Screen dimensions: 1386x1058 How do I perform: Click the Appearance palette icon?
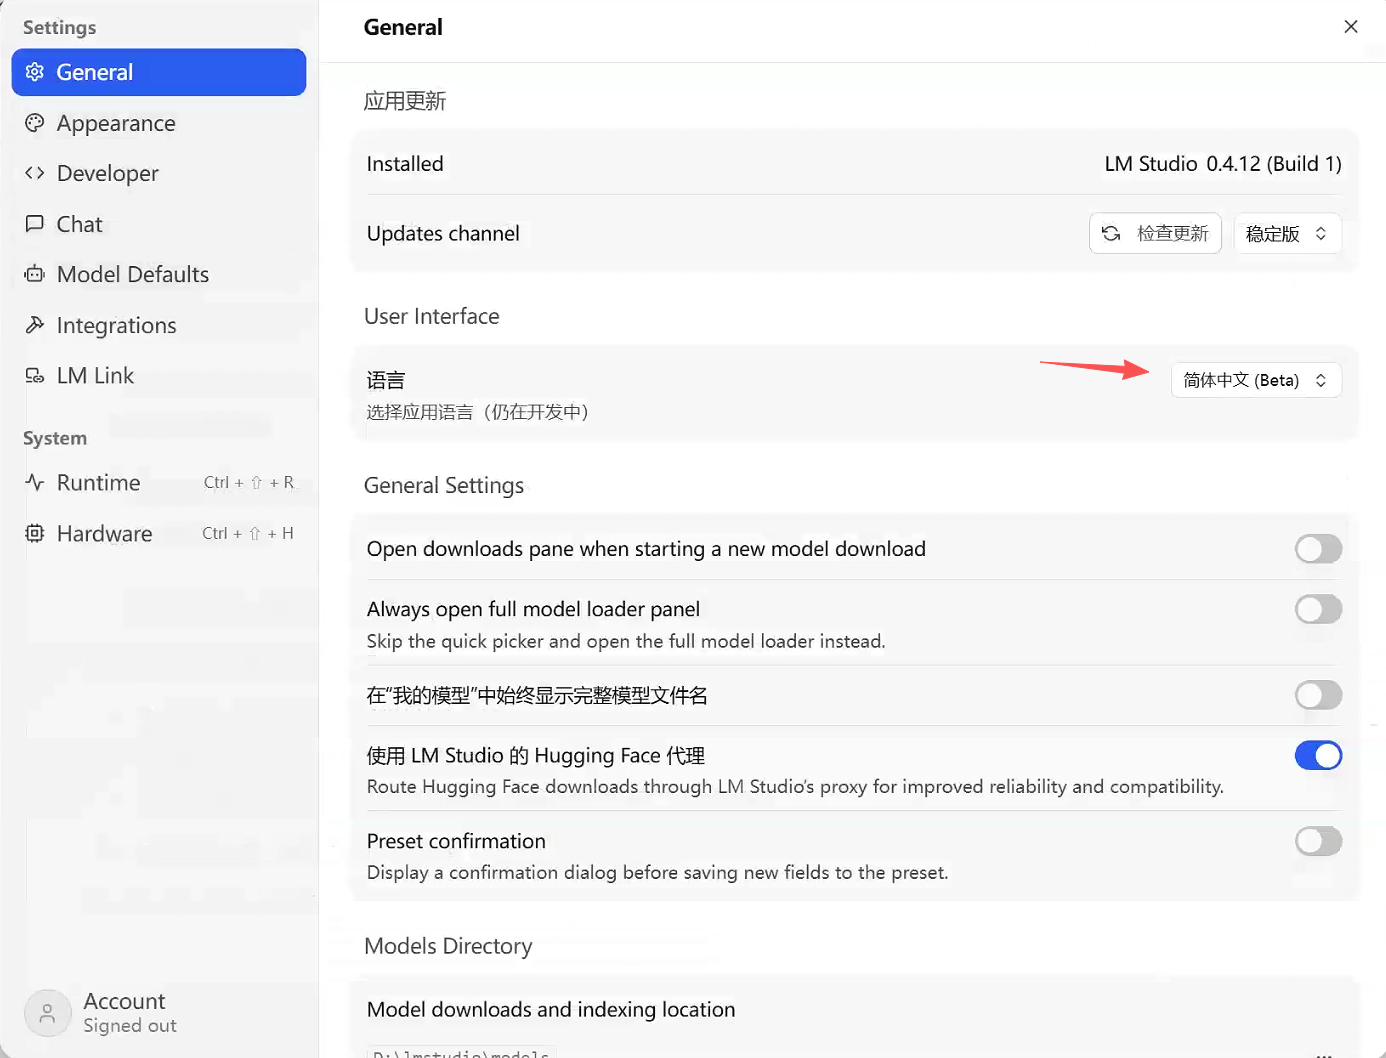35,123
